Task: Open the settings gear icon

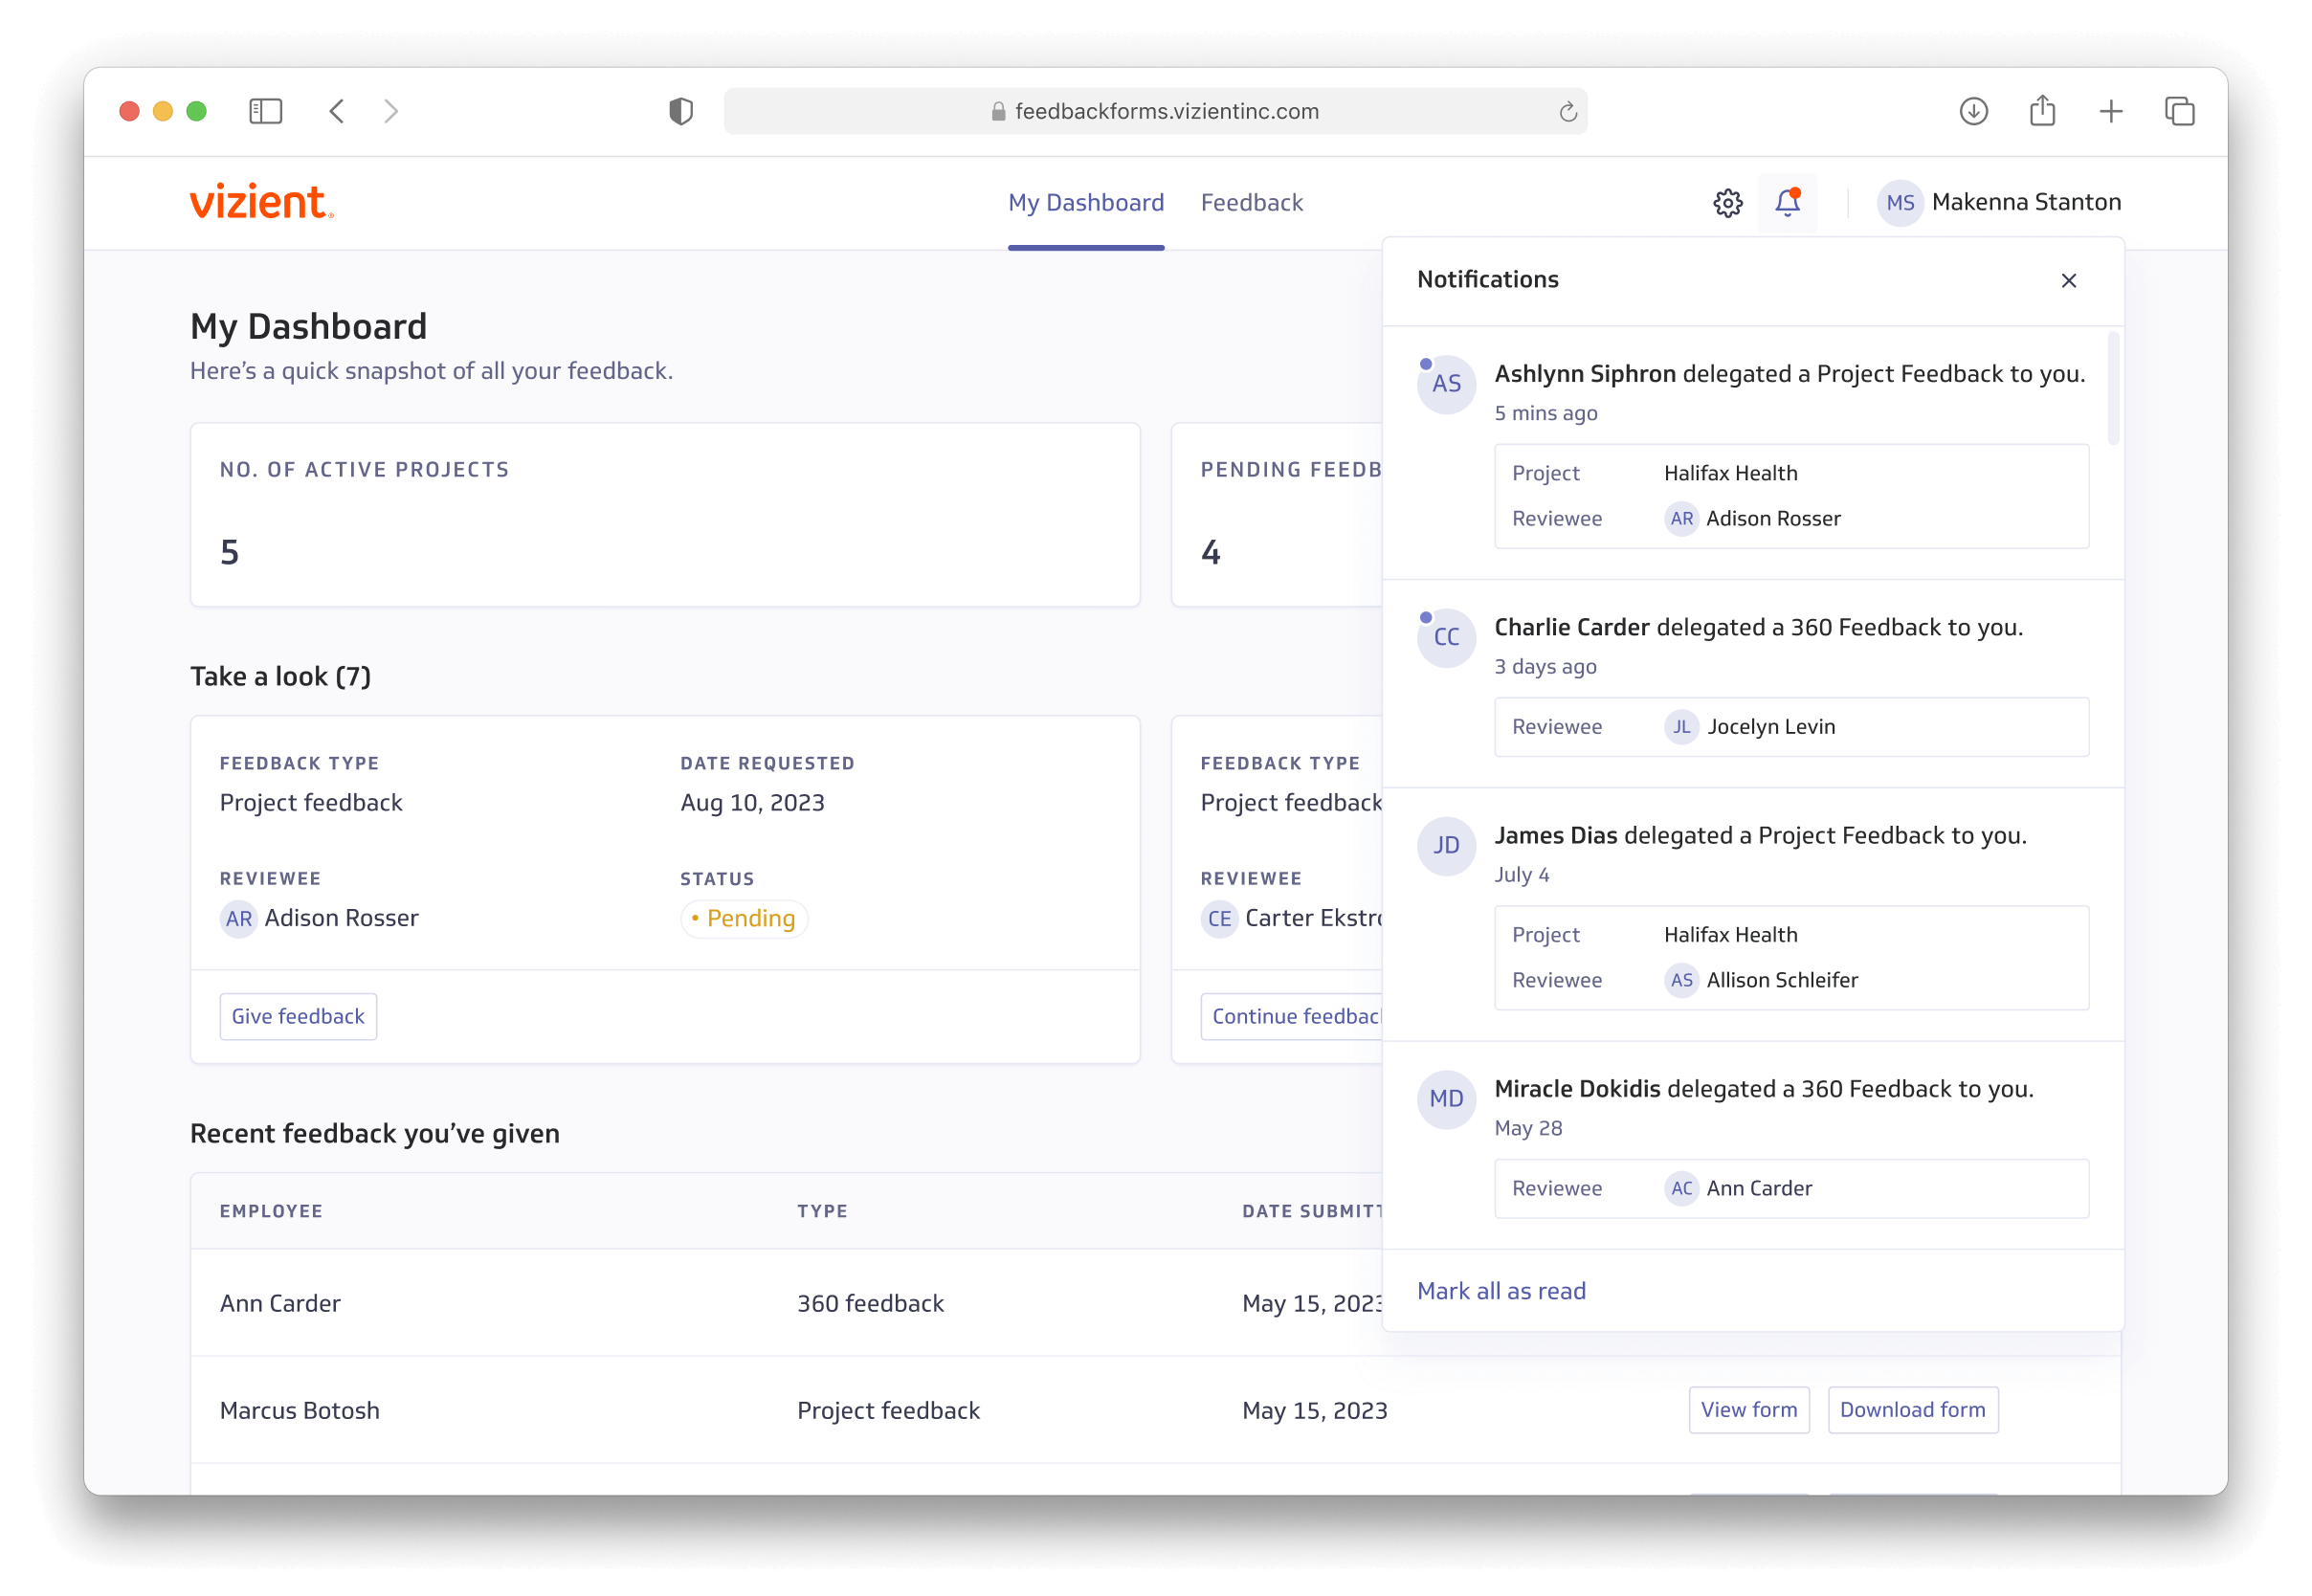Action: coord(1727,203)
